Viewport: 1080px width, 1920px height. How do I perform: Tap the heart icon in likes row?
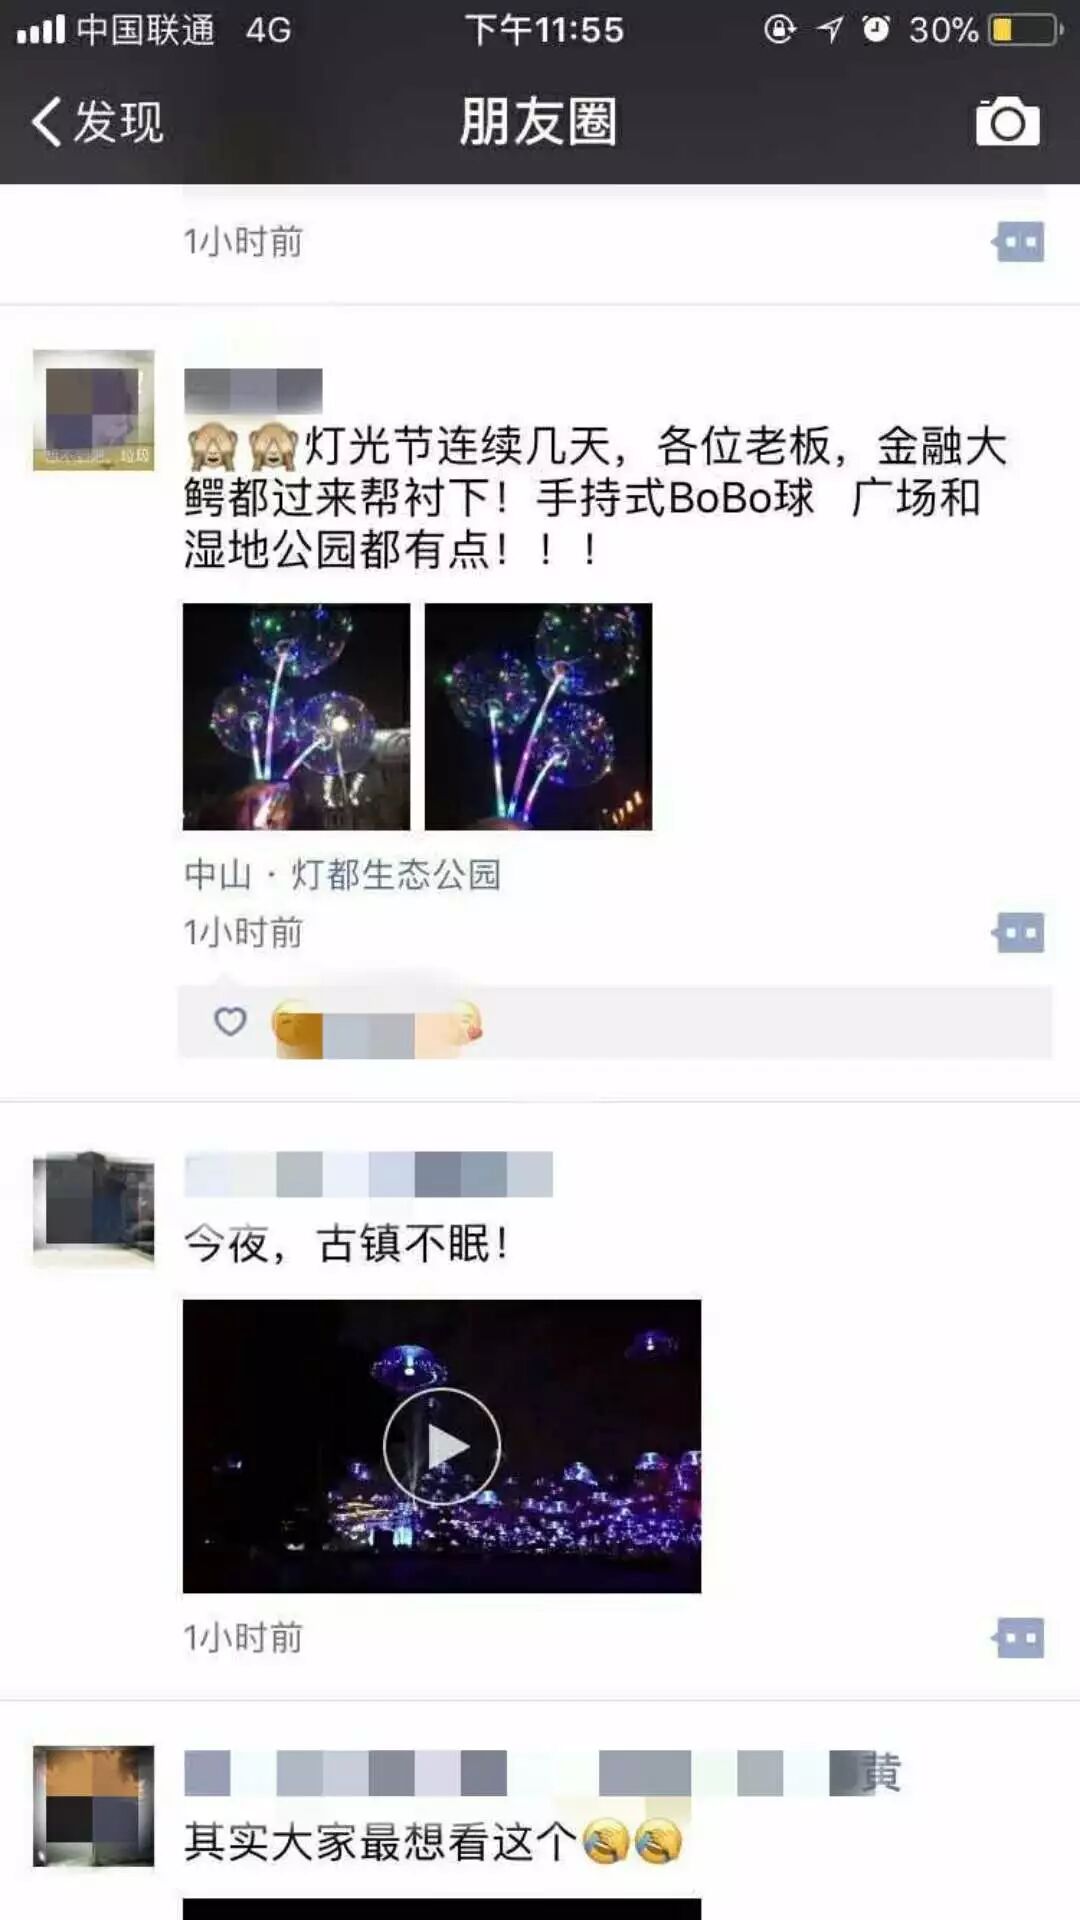[x=230, y=1021]
